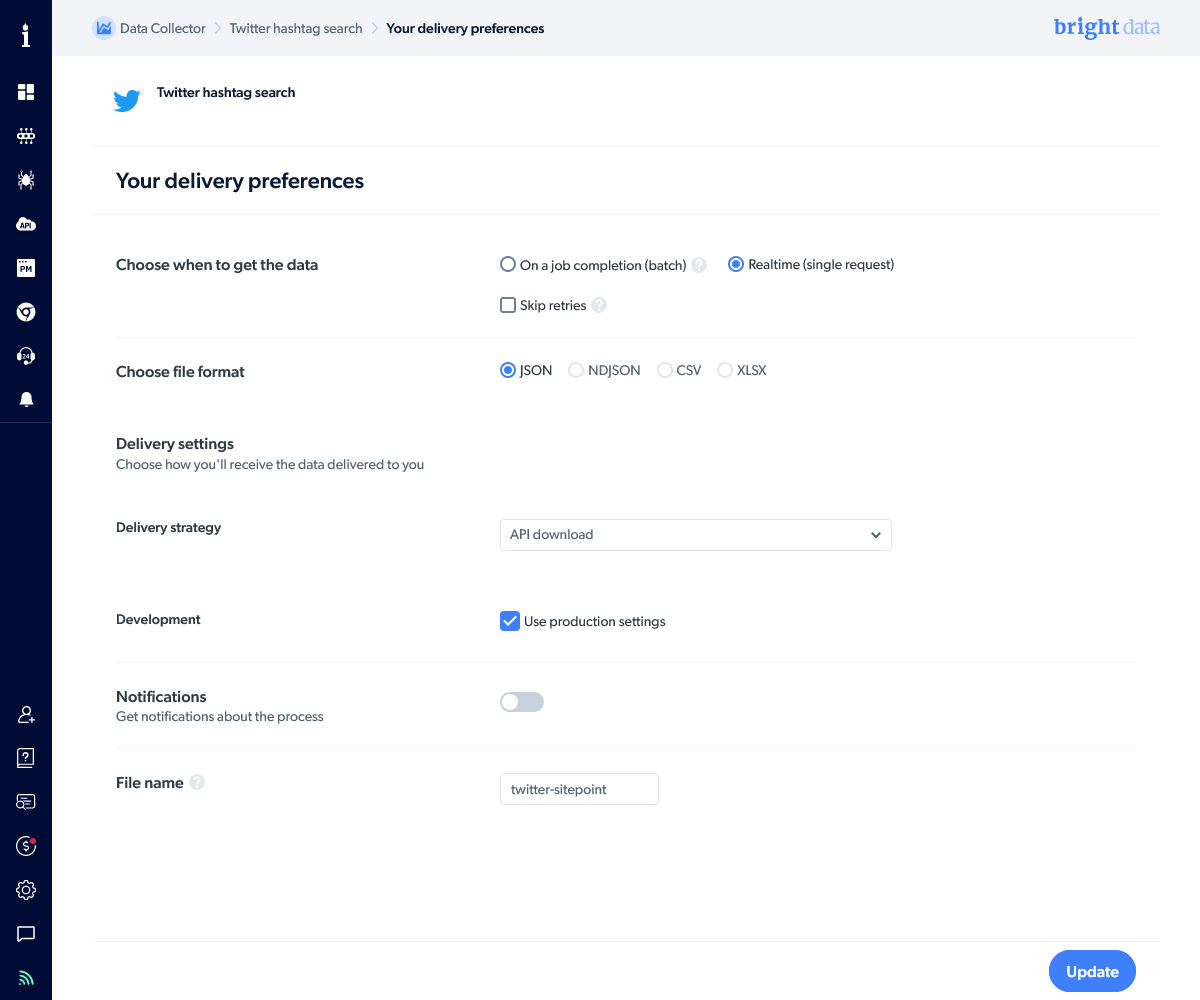The image size is (1200, 1000).
Task: Open the settings gear in sidebar
Action: [26, 889]
